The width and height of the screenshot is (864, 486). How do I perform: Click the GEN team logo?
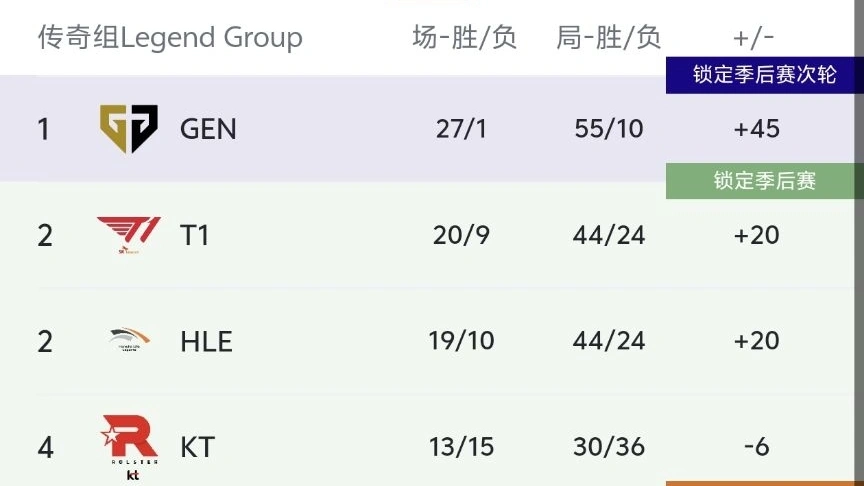coord(129,128)
